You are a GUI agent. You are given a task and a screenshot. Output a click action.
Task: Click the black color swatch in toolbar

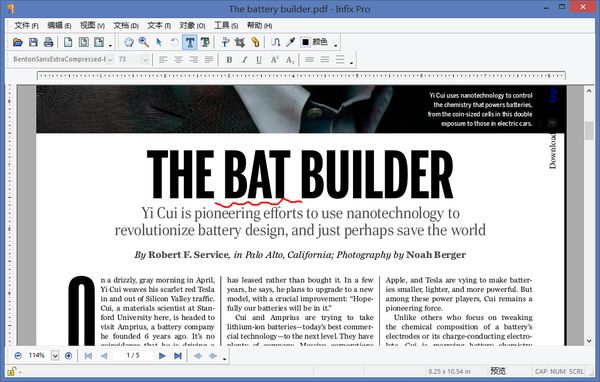point(305,42)
